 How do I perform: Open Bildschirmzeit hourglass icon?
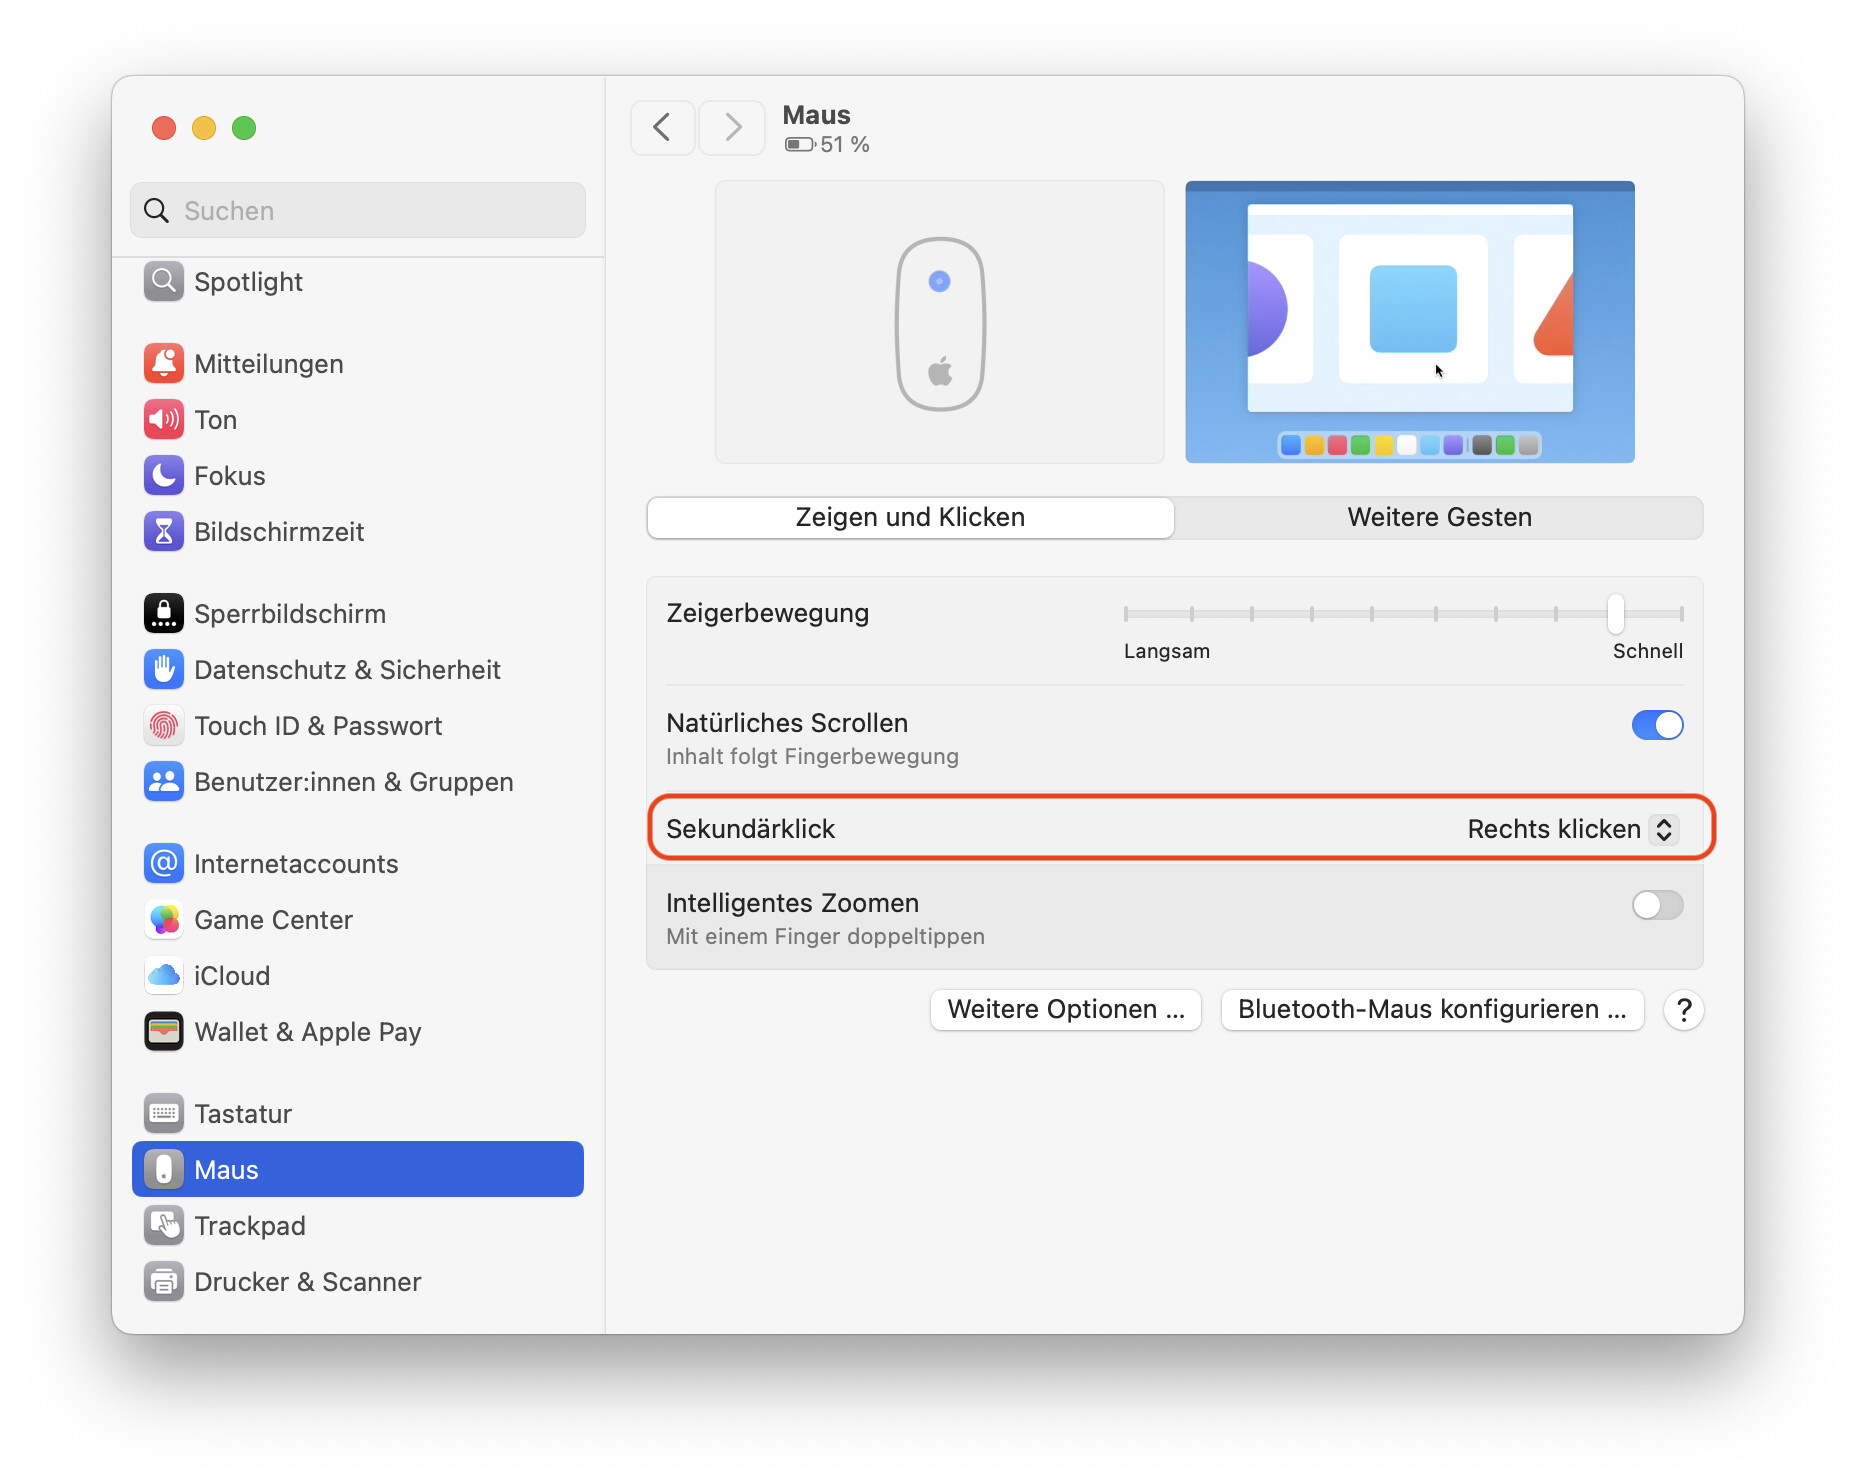[x=163, y=532]
